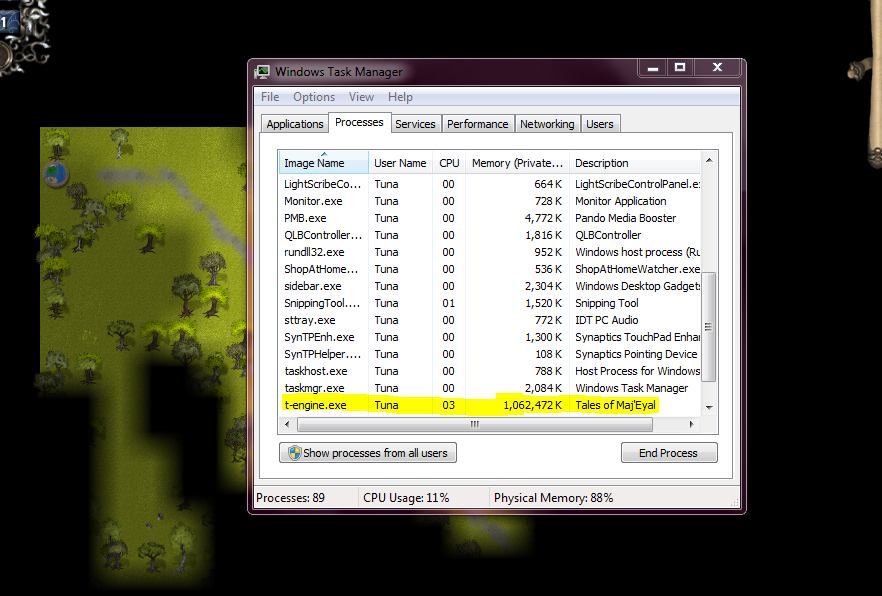Select the taskhost.exe process

point(490,371)
